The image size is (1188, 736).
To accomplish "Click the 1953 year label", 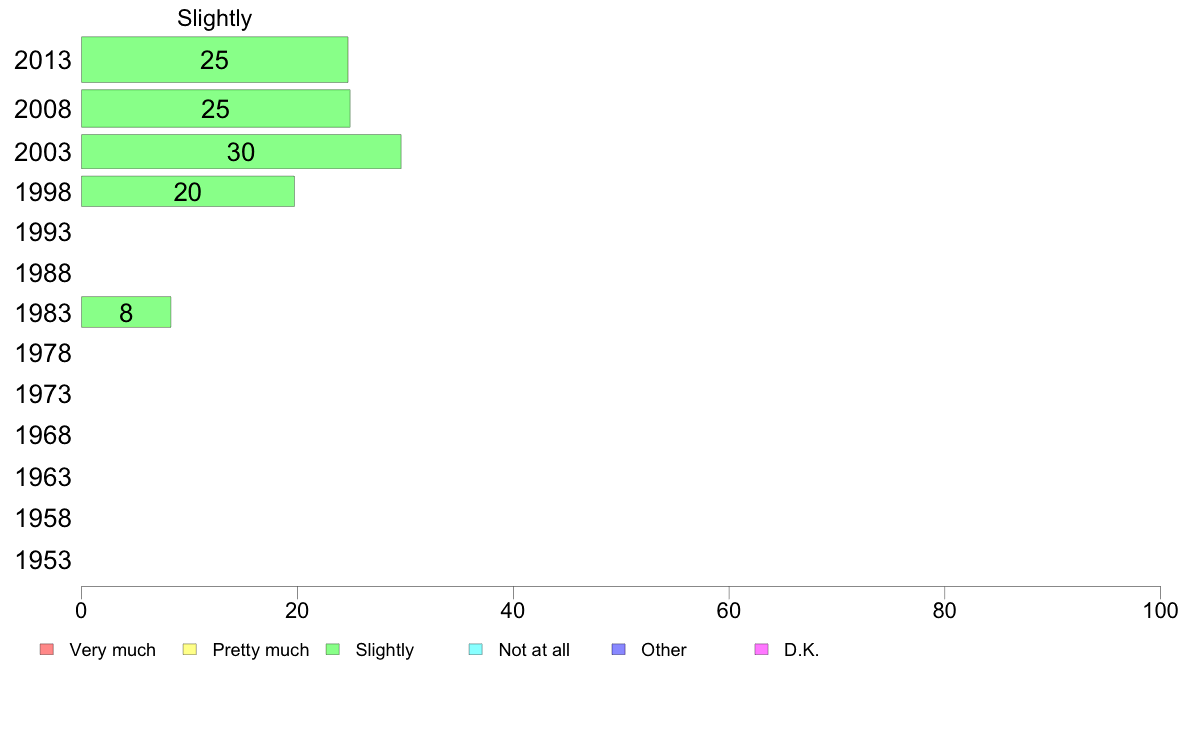I will (43, 560).
